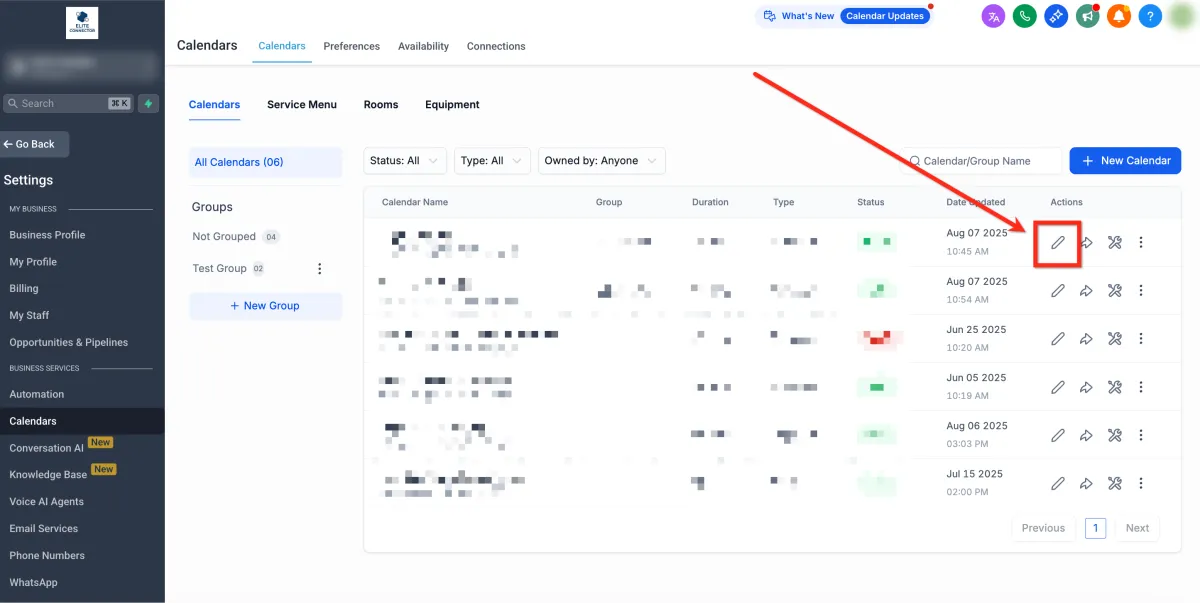Image resolution: width=1200 pixels, height=603 pixels.
Task: Edit the calendar updated Aug 06 2025
Action: 1057,435
